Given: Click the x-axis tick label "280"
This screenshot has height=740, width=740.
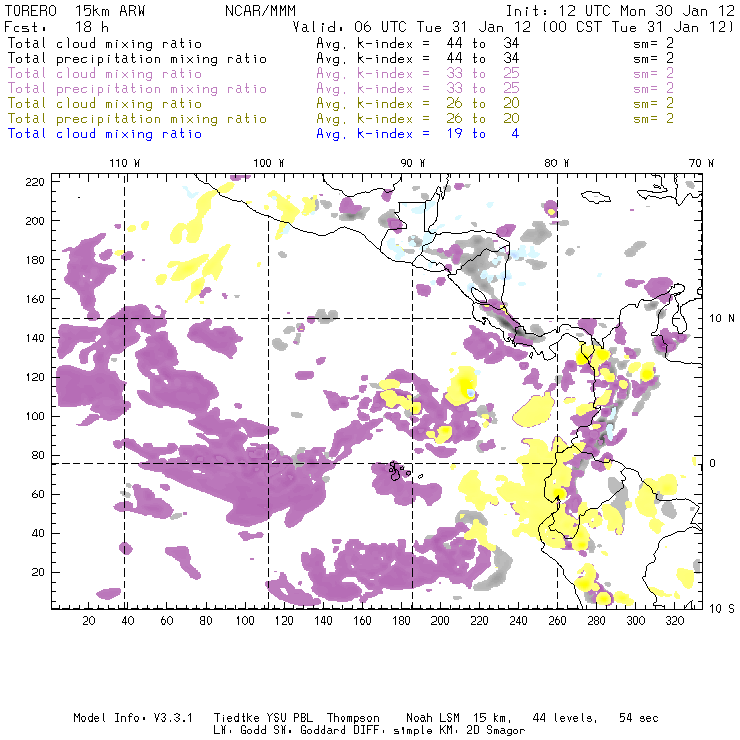Looking at the screenshot, I should (597, 621).
